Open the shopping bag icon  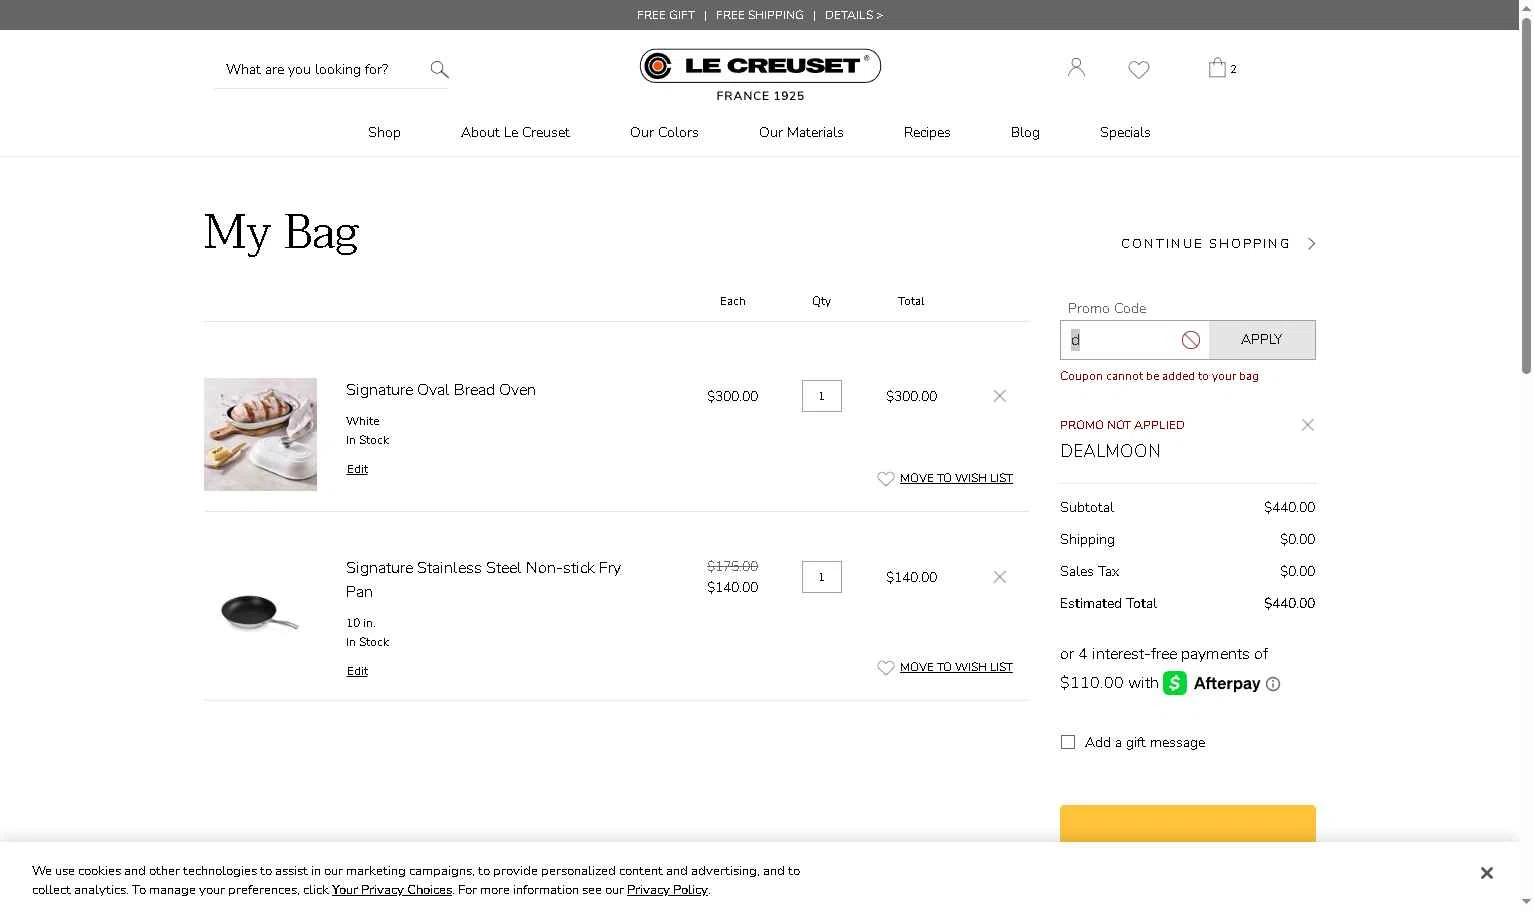pos(1217,67)
